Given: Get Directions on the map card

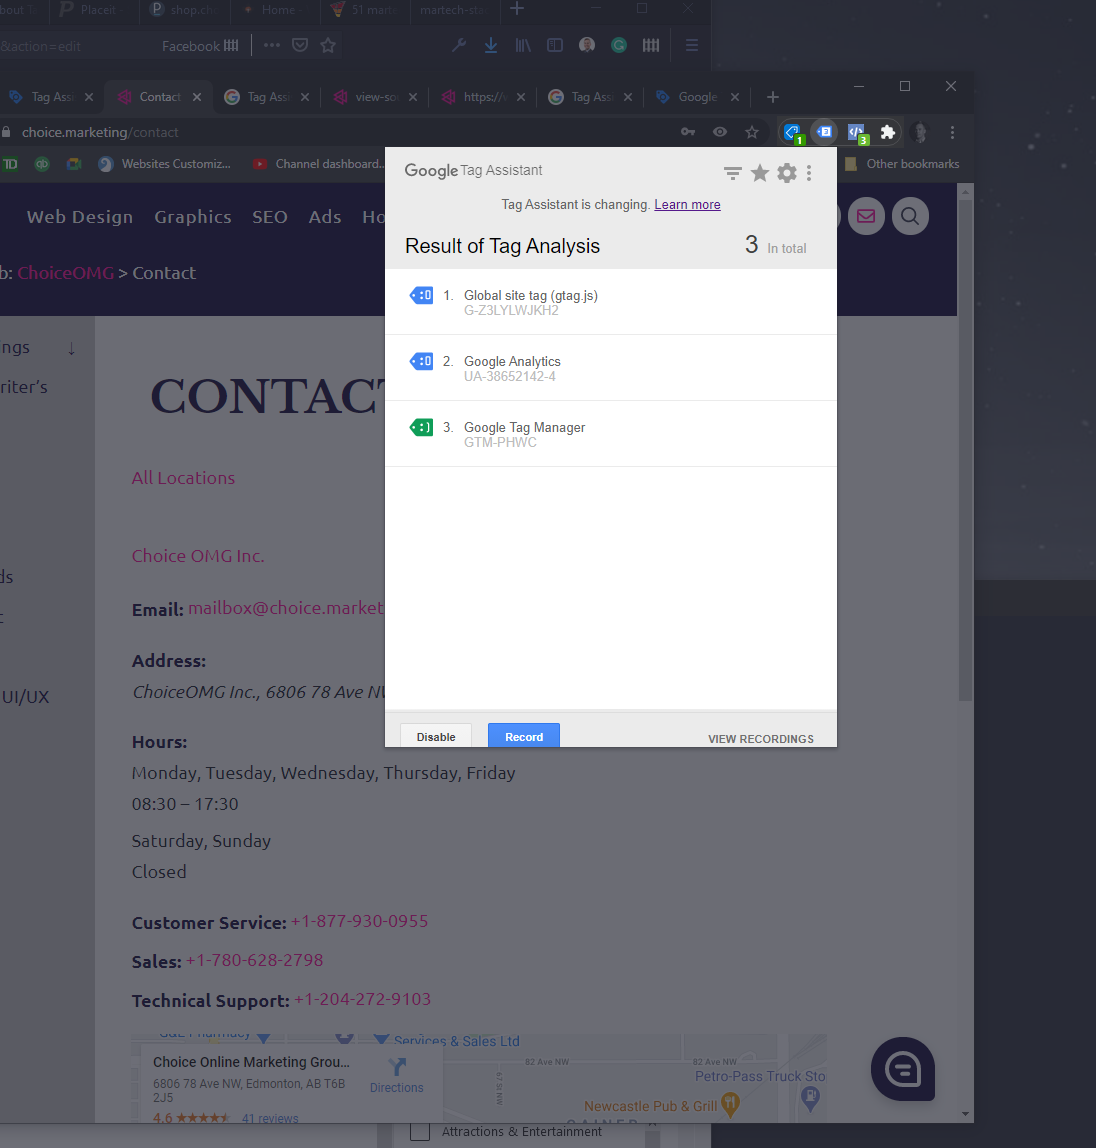Looking at the screenshot, I should coord(396,1075).
